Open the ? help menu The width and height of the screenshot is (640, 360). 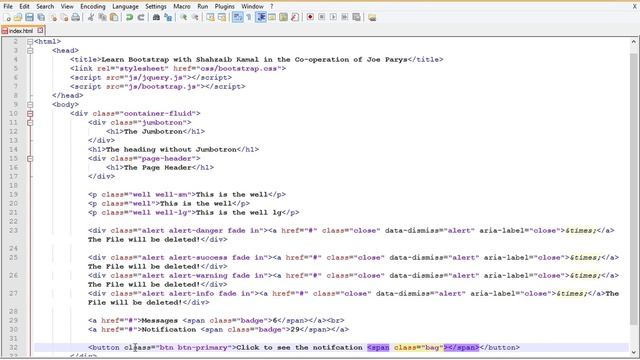tap(272, 7)
